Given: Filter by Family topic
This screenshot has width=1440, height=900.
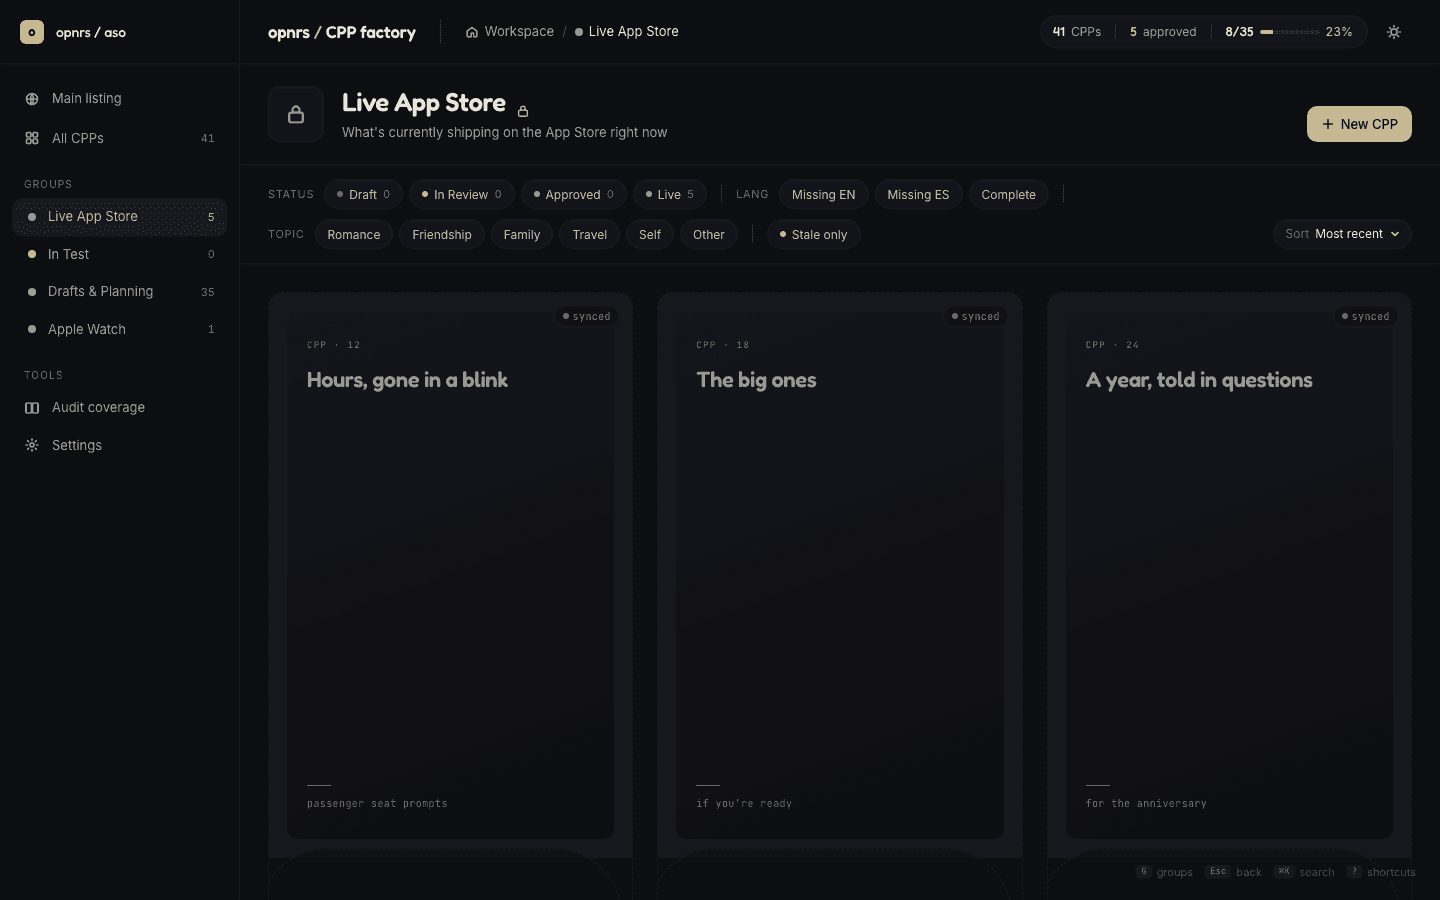Looking at the screenshot, I should (522, 234).
